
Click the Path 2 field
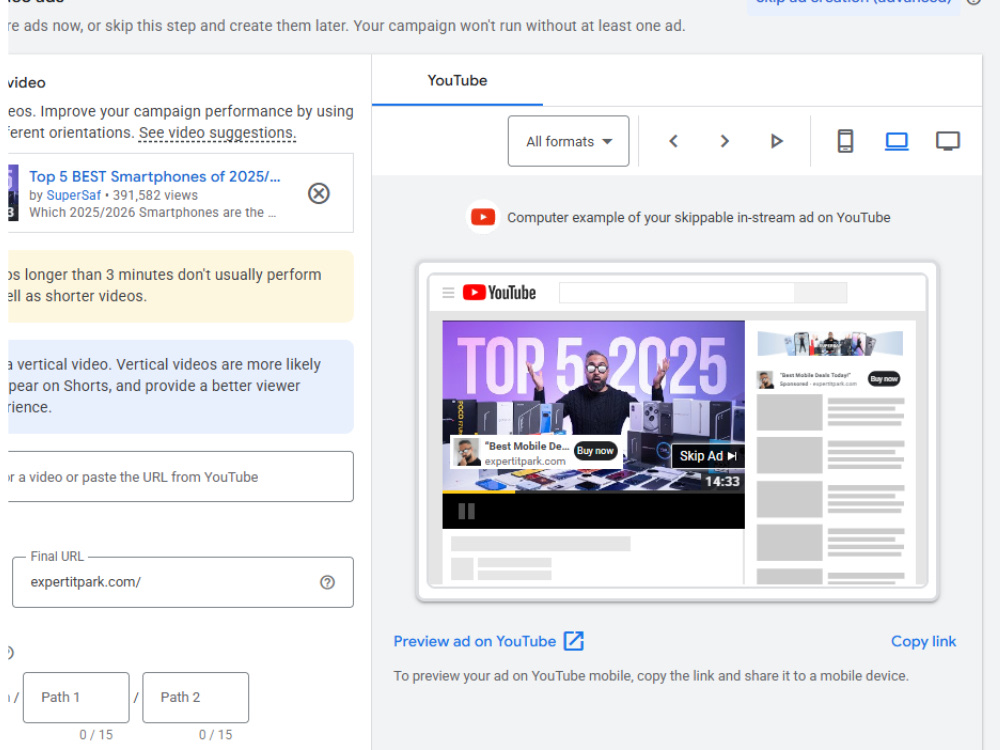pos(196,697)
